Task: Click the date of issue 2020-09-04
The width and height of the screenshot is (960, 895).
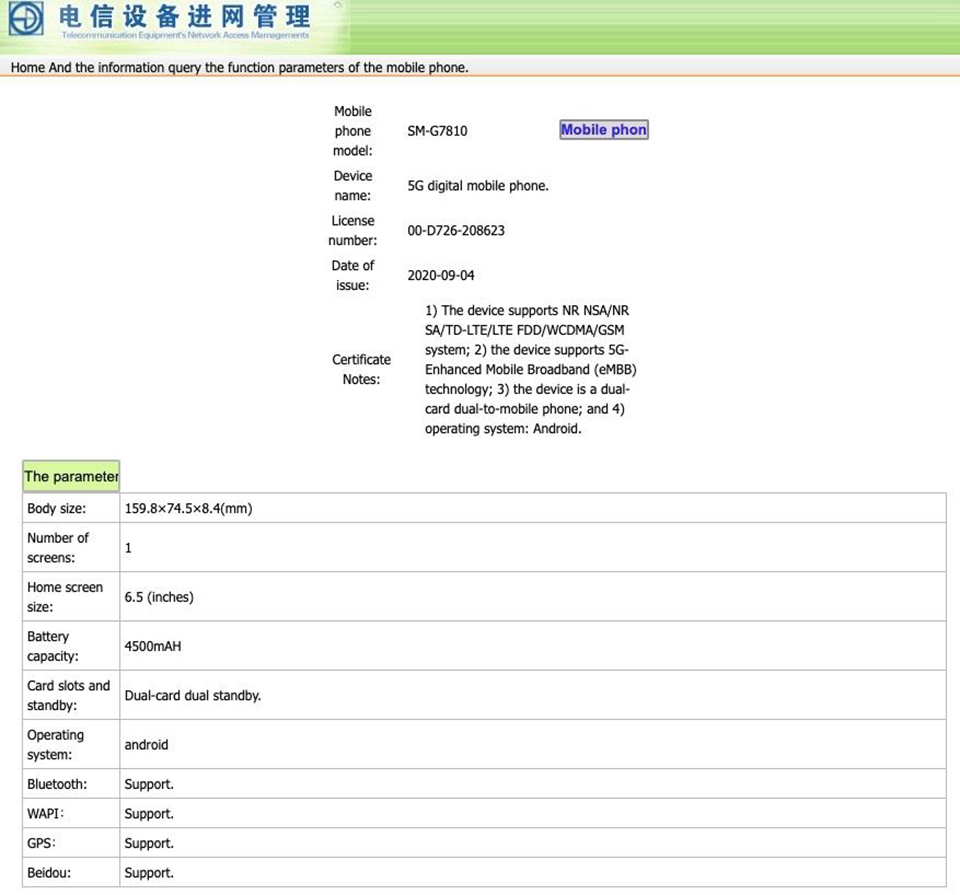Action: (x=441, y=275)
